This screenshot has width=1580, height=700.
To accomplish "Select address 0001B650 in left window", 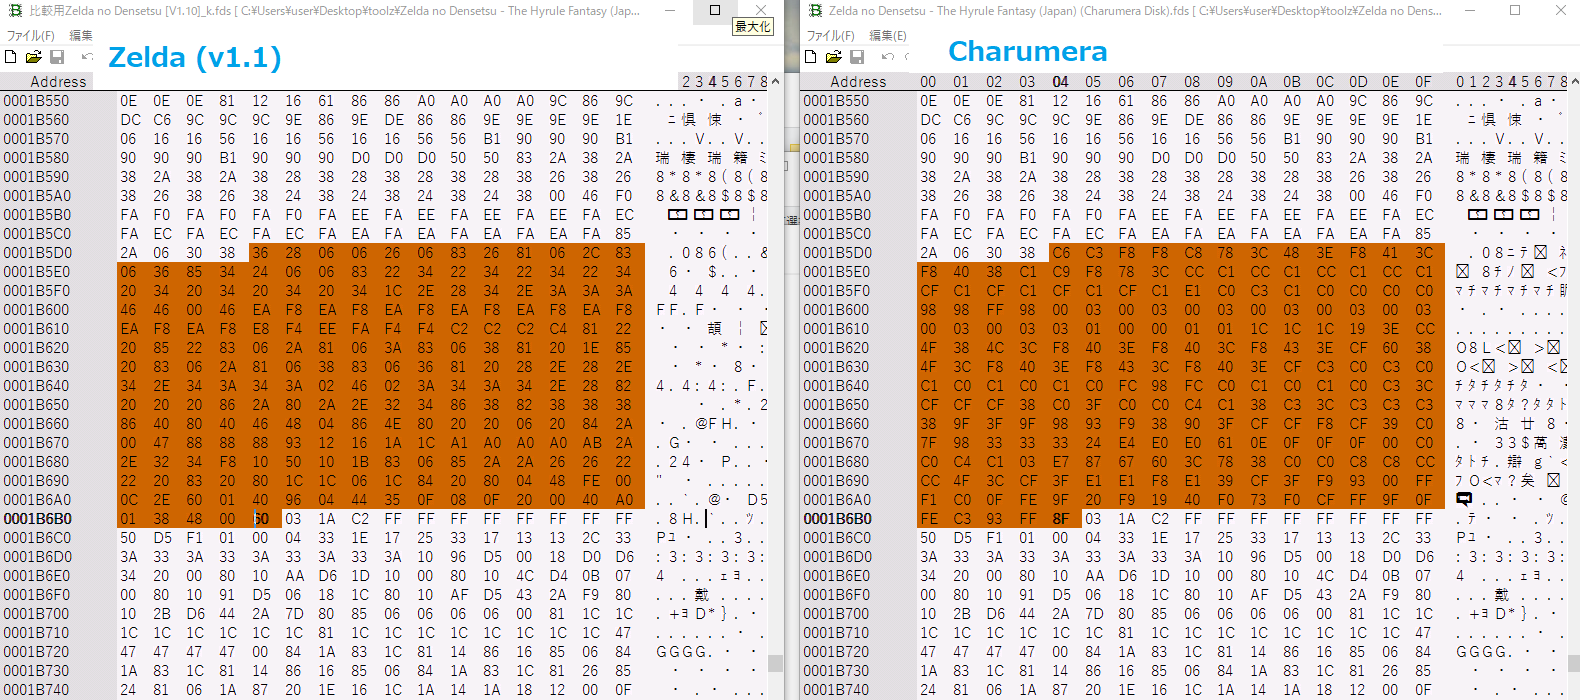I will pyautogui.click(x=37, y=405).
